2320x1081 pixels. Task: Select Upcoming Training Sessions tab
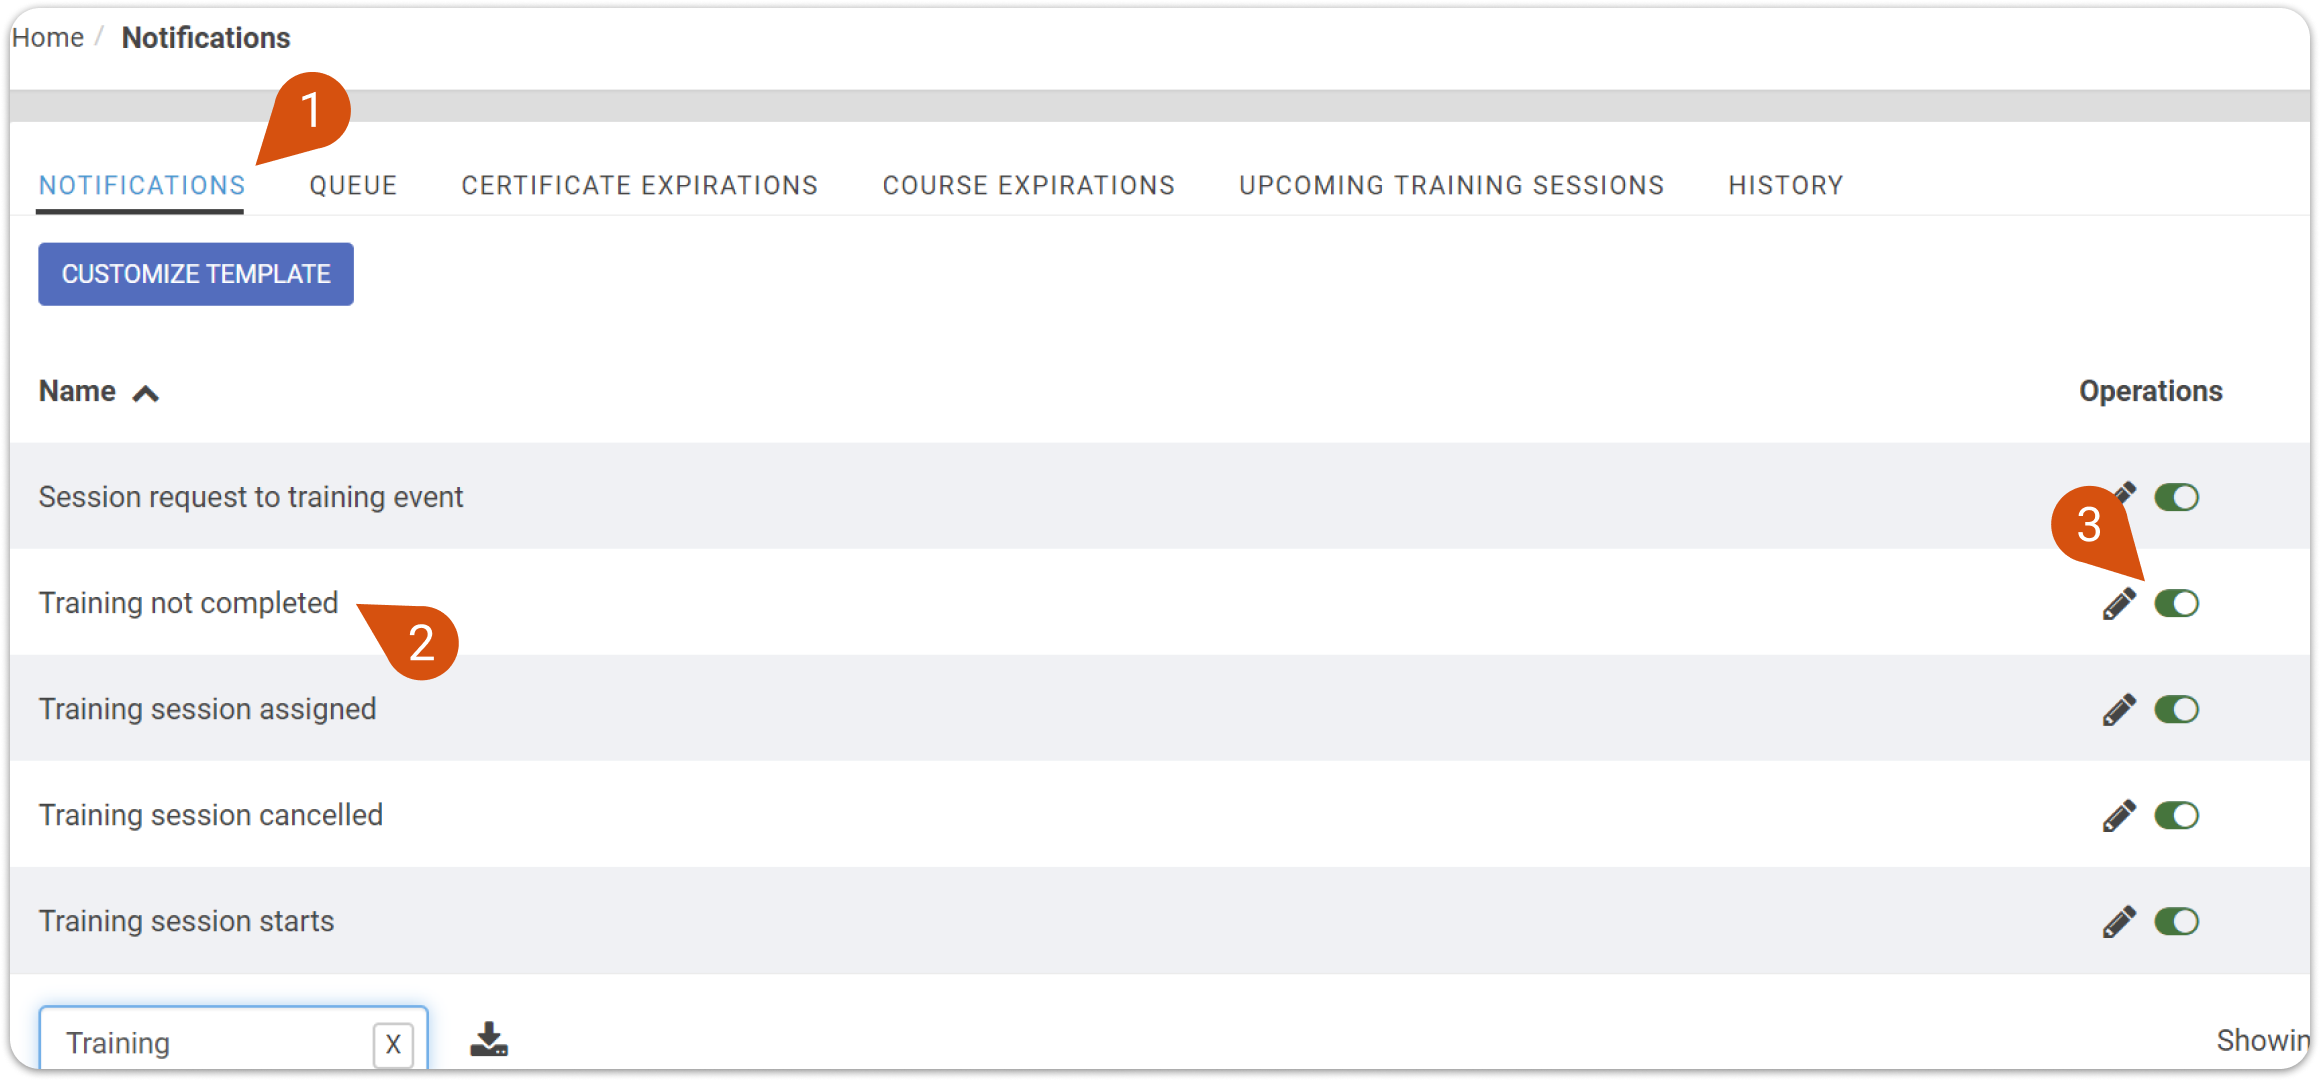[x=1452, y=186]
